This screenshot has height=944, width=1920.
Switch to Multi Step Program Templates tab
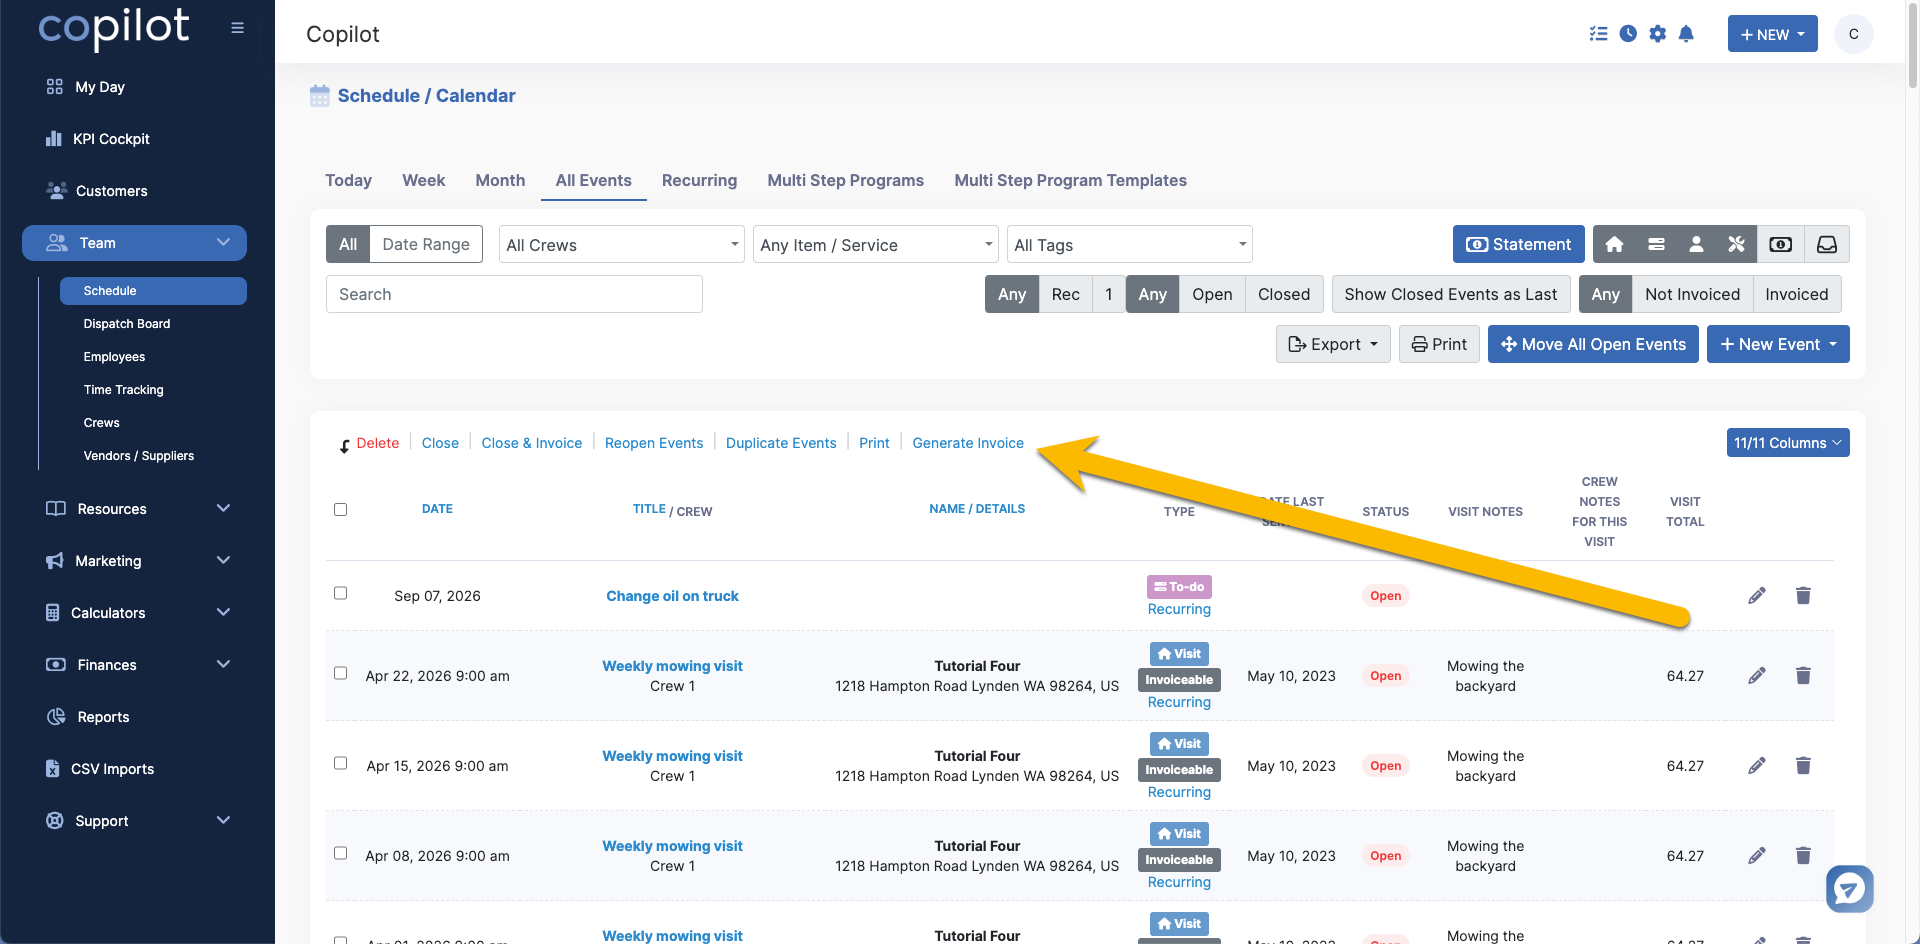pos(1070,180)
